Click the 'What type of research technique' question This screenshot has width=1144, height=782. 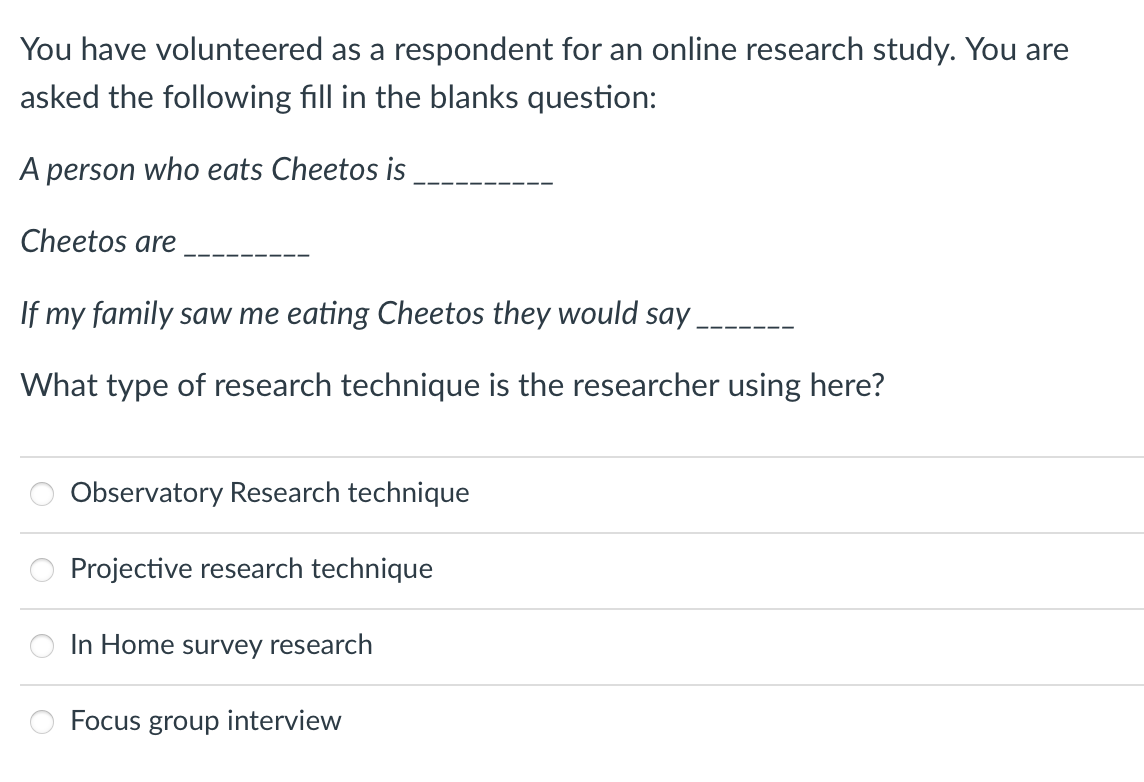[452, 385]
